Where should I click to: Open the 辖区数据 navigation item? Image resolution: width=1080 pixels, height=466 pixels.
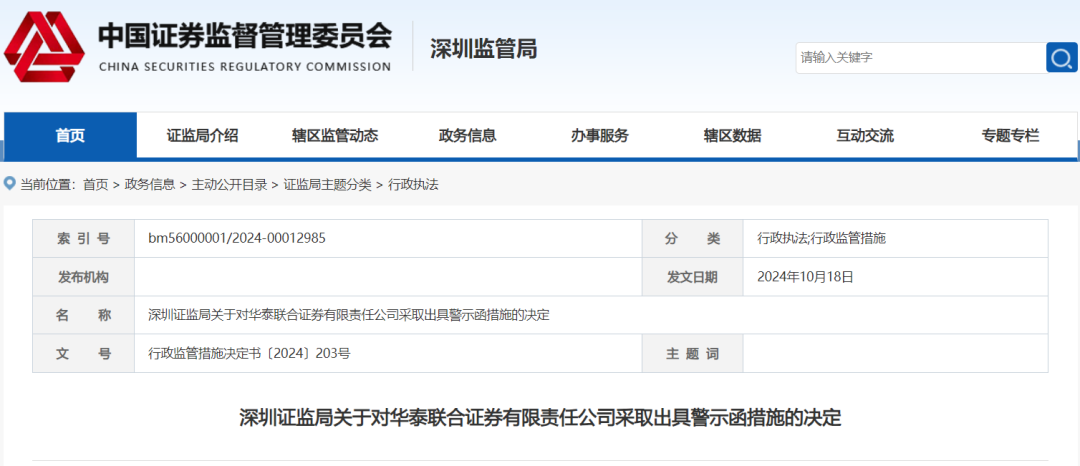pyautogui.click(x=732, y=136)
